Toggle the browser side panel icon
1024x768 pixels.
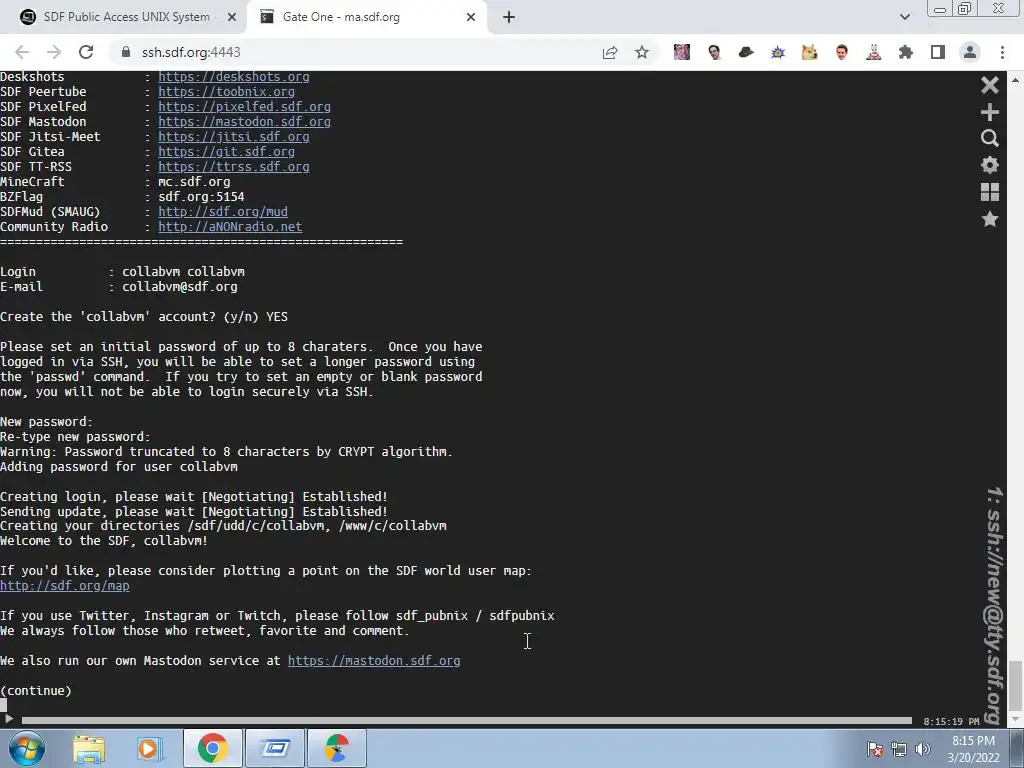(938, 52)
